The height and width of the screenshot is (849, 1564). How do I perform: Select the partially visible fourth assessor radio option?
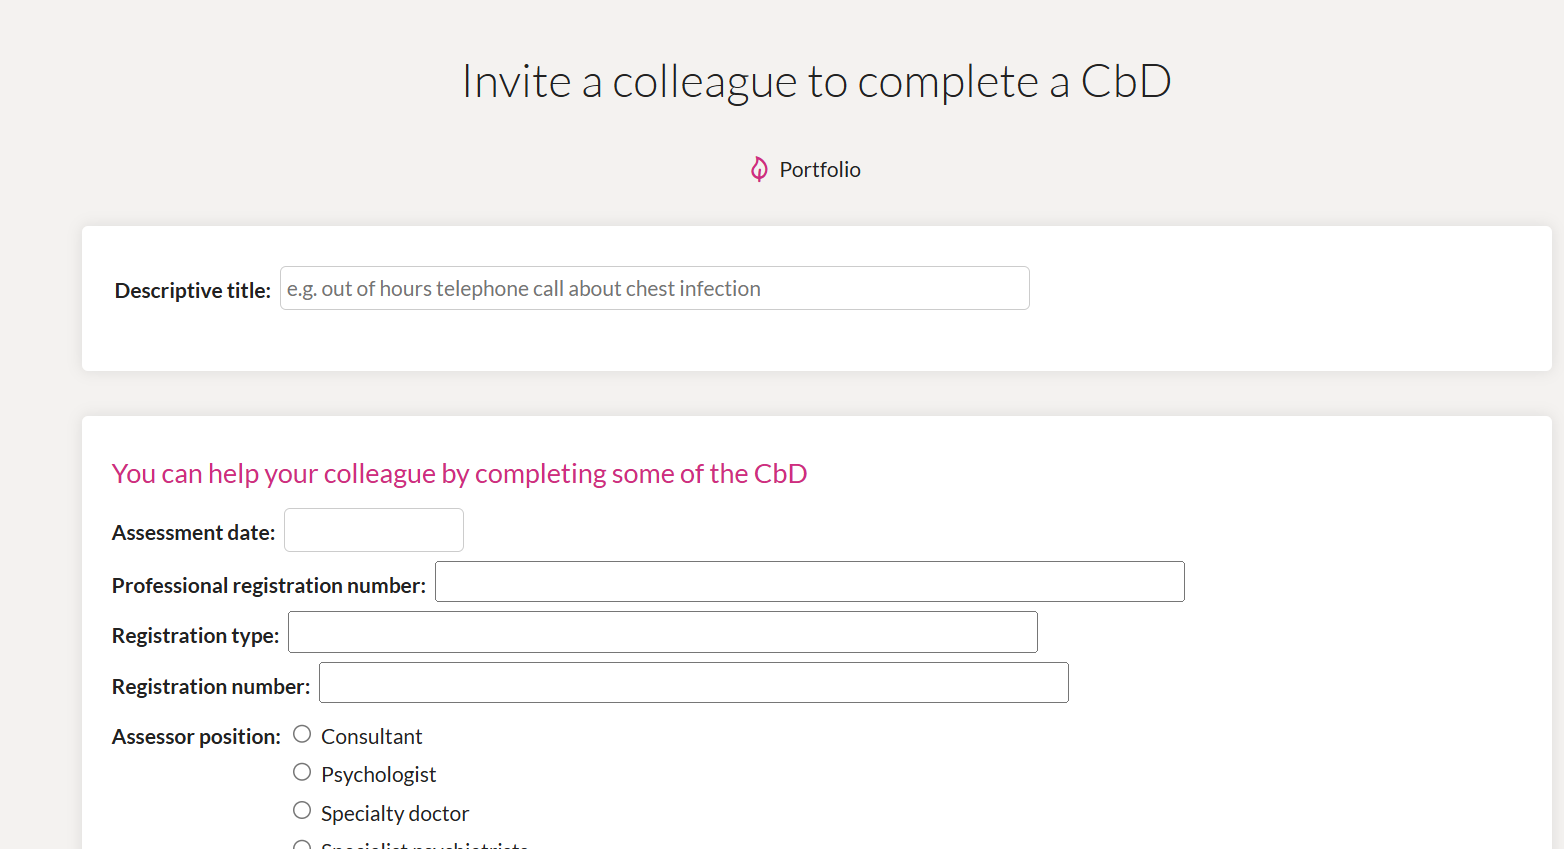click(x=302, y=845)
